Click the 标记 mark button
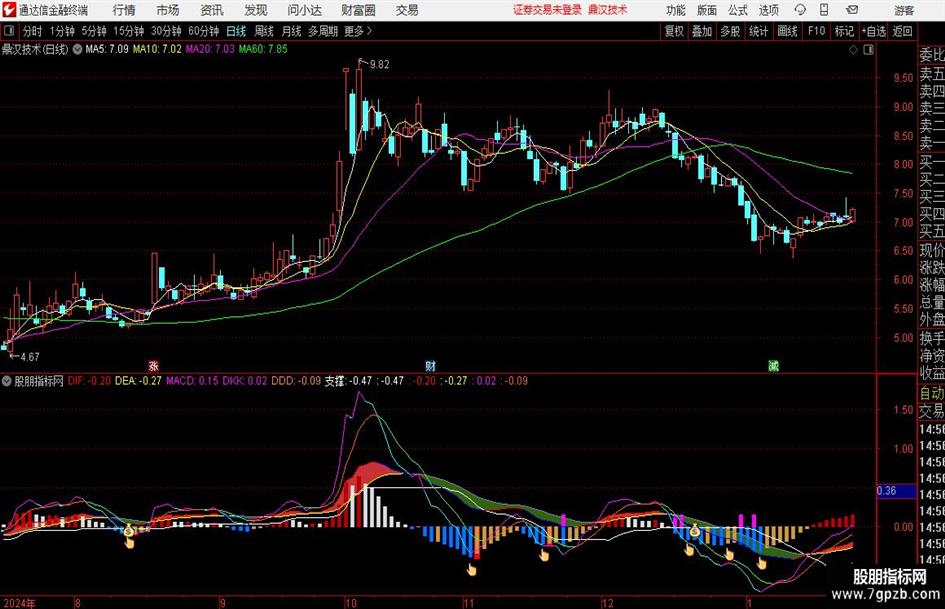The image size is (945, 609). coord(844,31)
